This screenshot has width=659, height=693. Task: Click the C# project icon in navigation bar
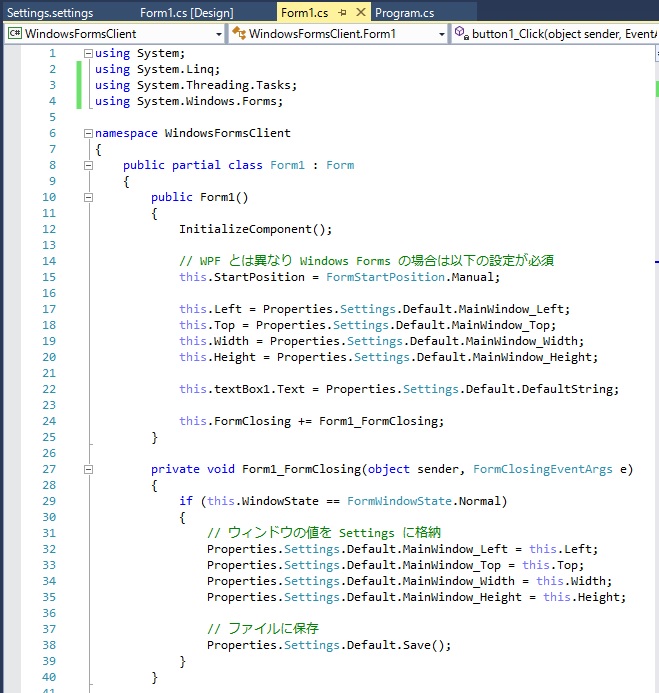(15, 34)
